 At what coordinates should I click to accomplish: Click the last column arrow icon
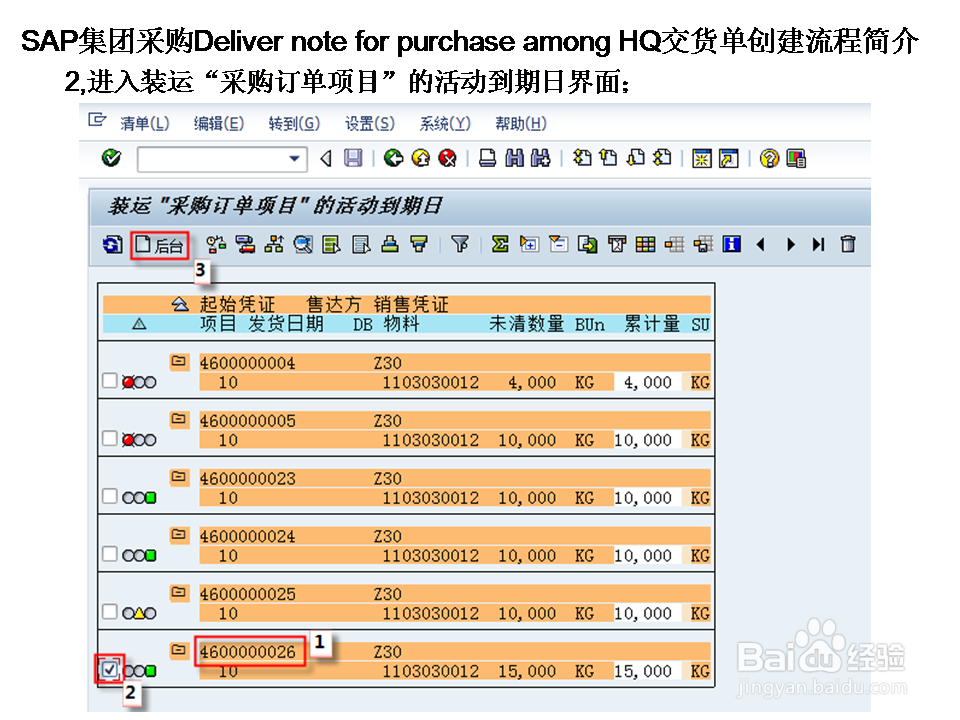coord(819,245)
